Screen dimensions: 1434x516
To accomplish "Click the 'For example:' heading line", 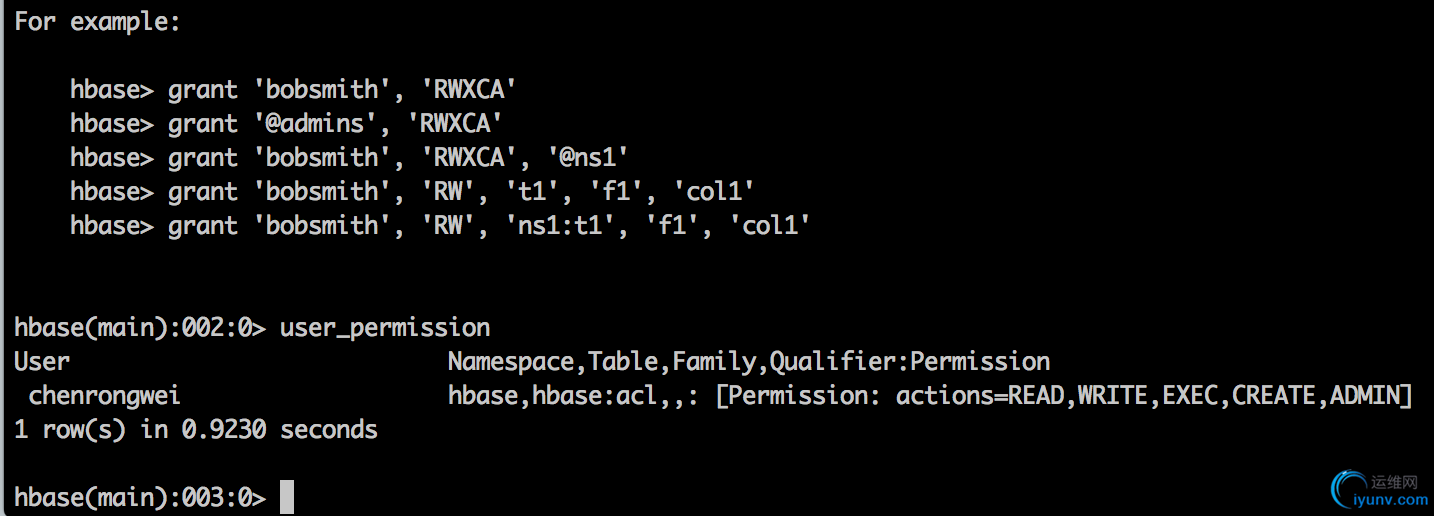I will tap(97, 22).
